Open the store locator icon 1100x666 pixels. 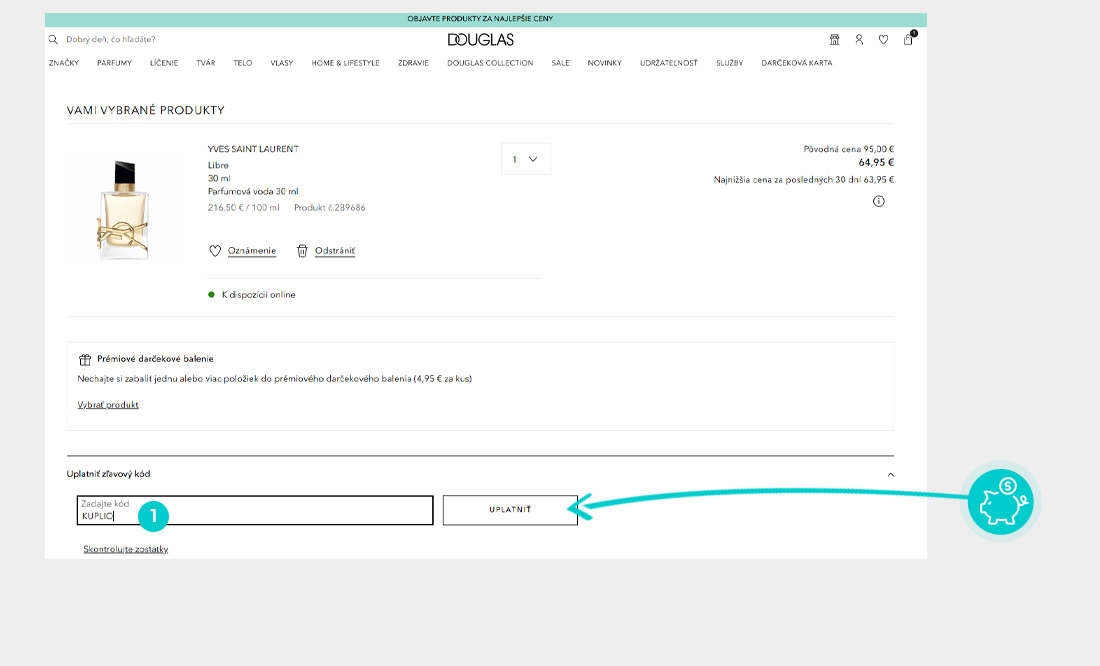(x=835, y=40)
